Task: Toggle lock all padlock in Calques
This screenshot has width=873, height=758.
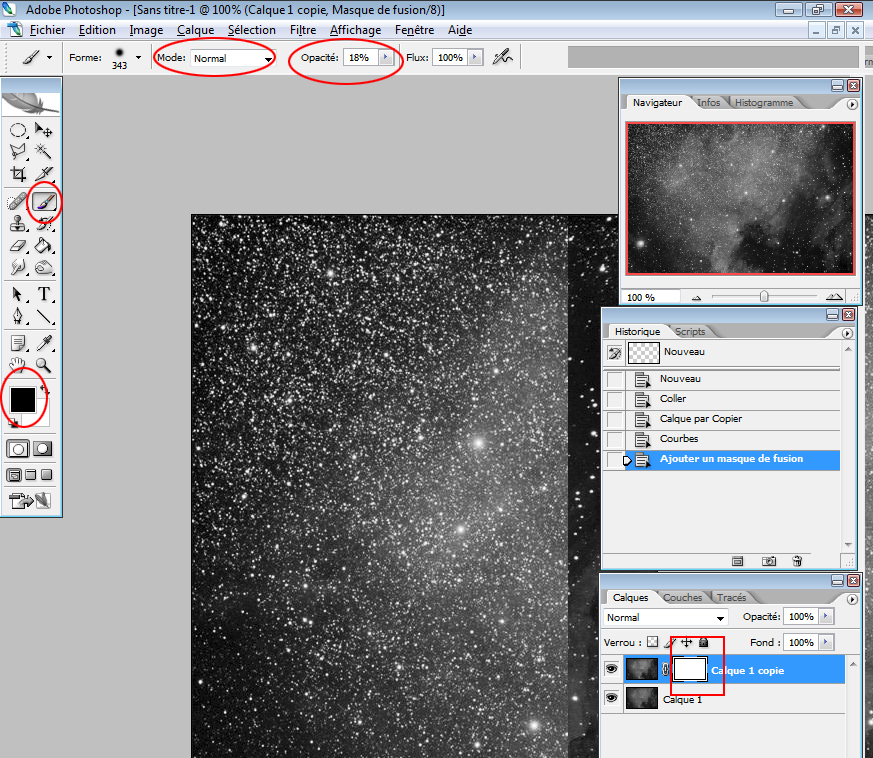Action: (x=703, y=642)
